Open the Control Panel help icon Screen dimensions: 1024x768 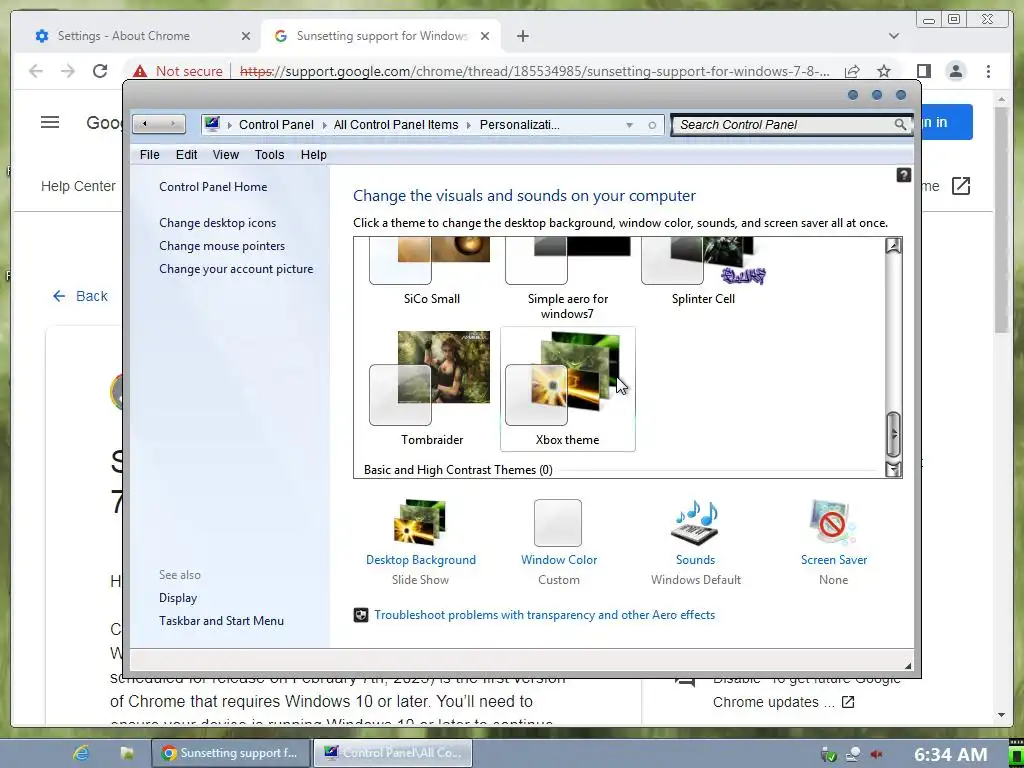pos(903,175)
